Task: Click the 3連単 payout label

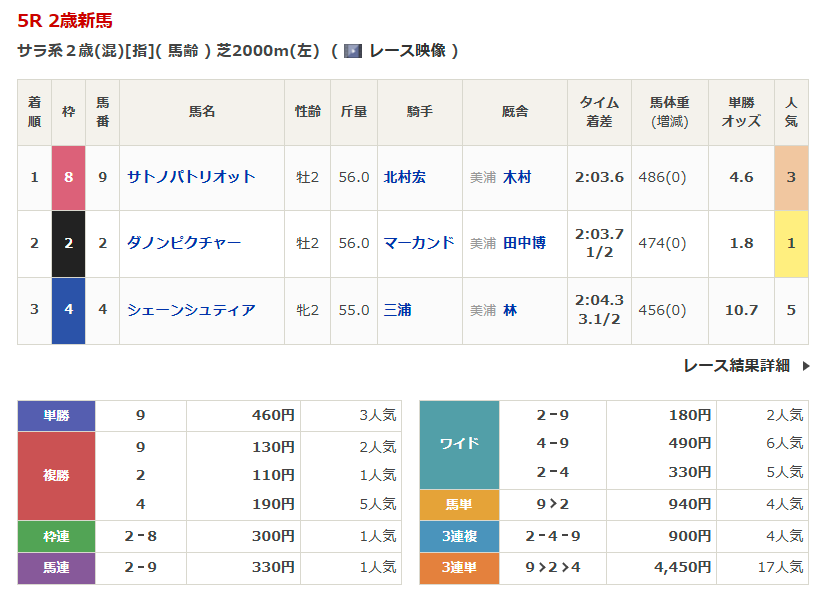Action: [x=458, y=568]
